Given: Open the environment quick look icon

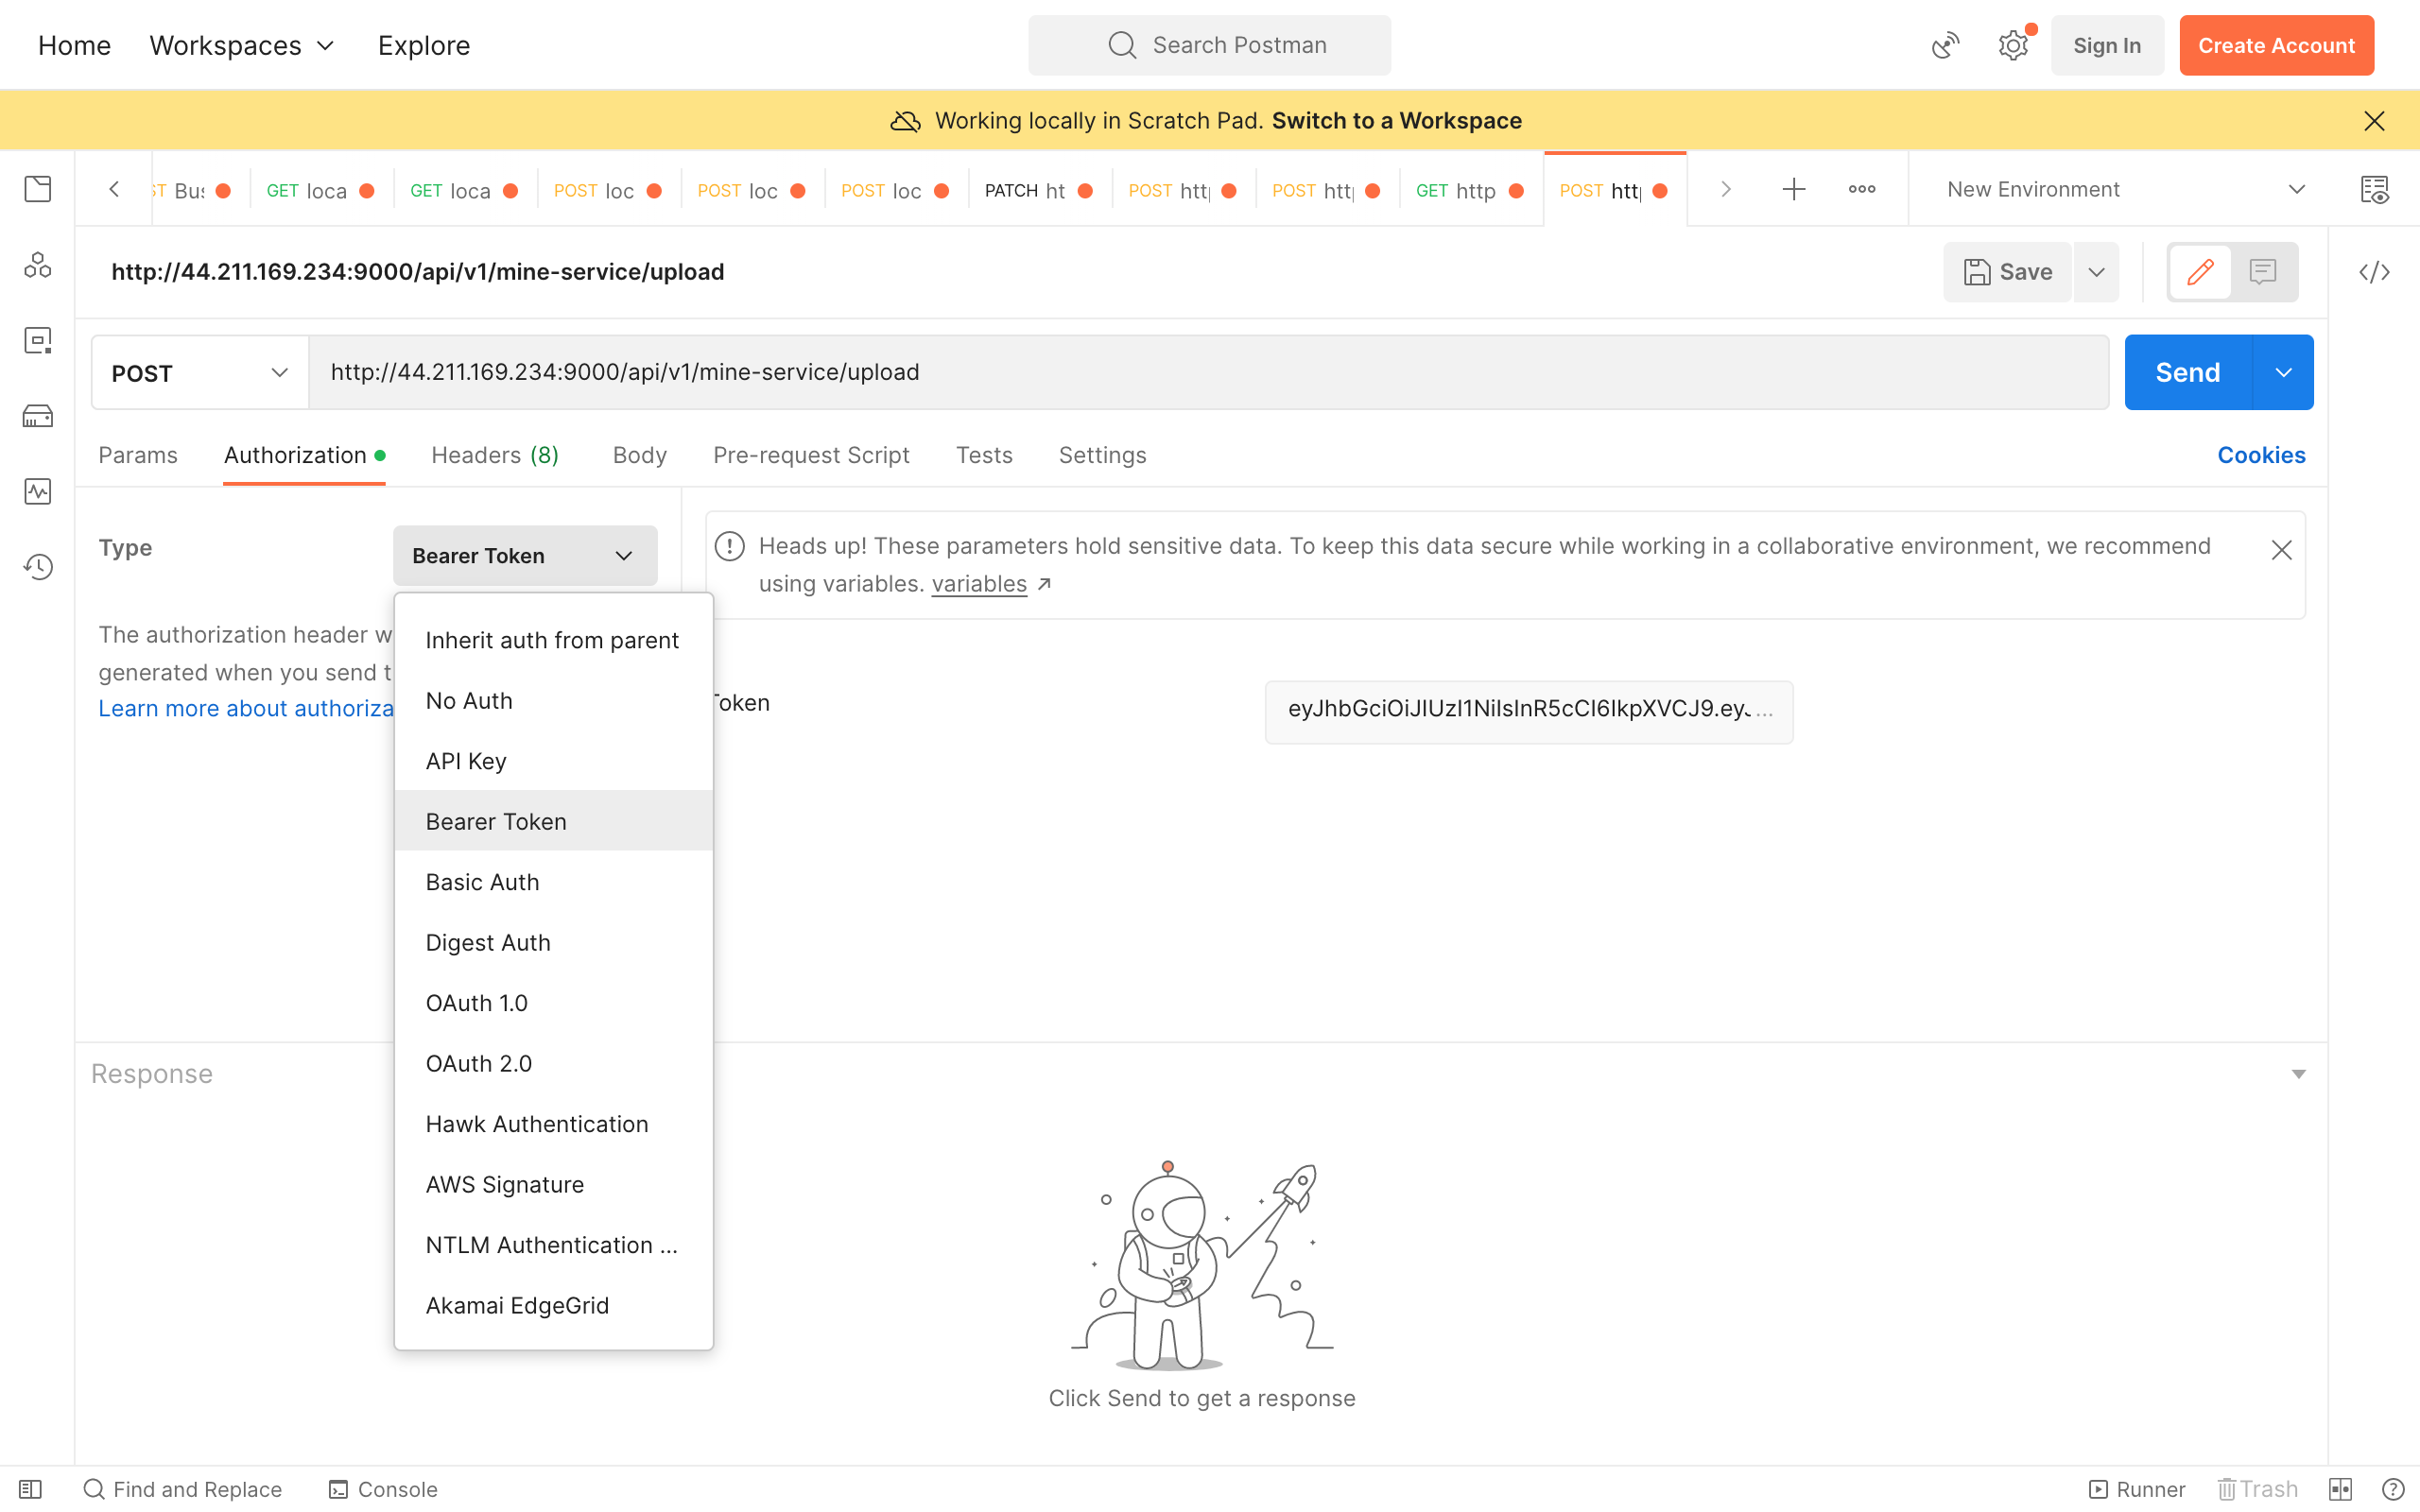Looking at the screenshot, I should pos(2374,189).
